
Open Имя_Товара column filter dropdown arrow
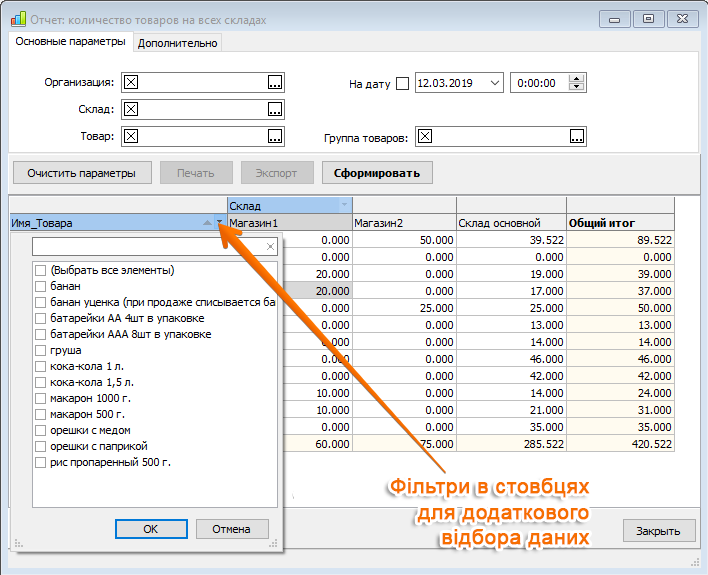219,222
